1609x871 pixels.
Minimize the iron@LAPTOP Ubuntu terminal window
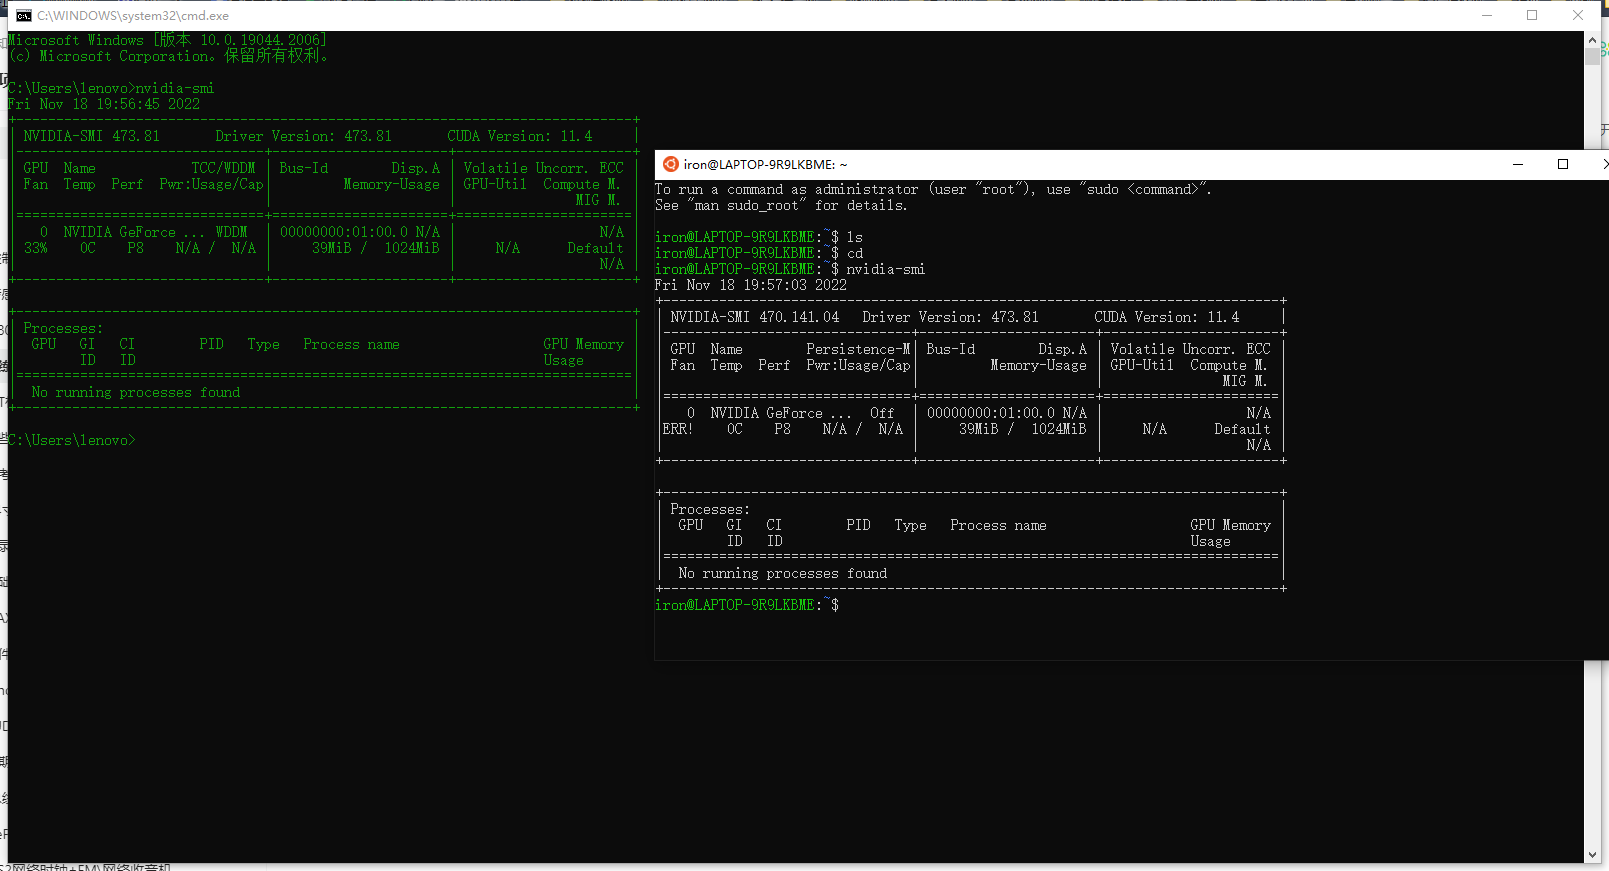(1518, 164)
